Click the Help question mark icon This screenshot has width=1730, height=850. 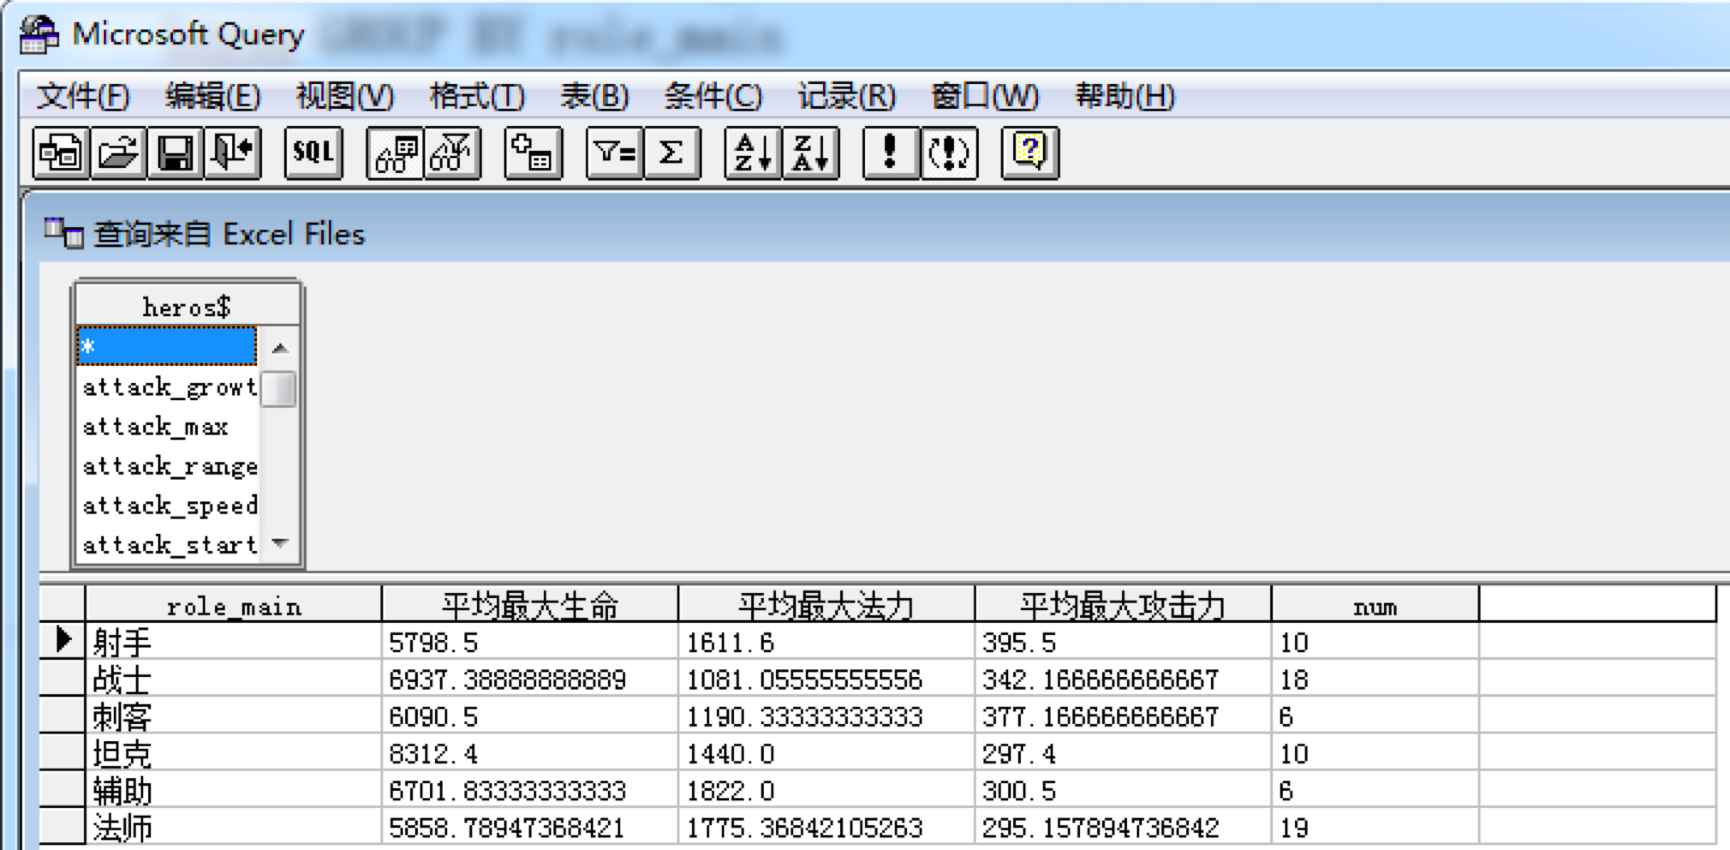[1029, 153]
